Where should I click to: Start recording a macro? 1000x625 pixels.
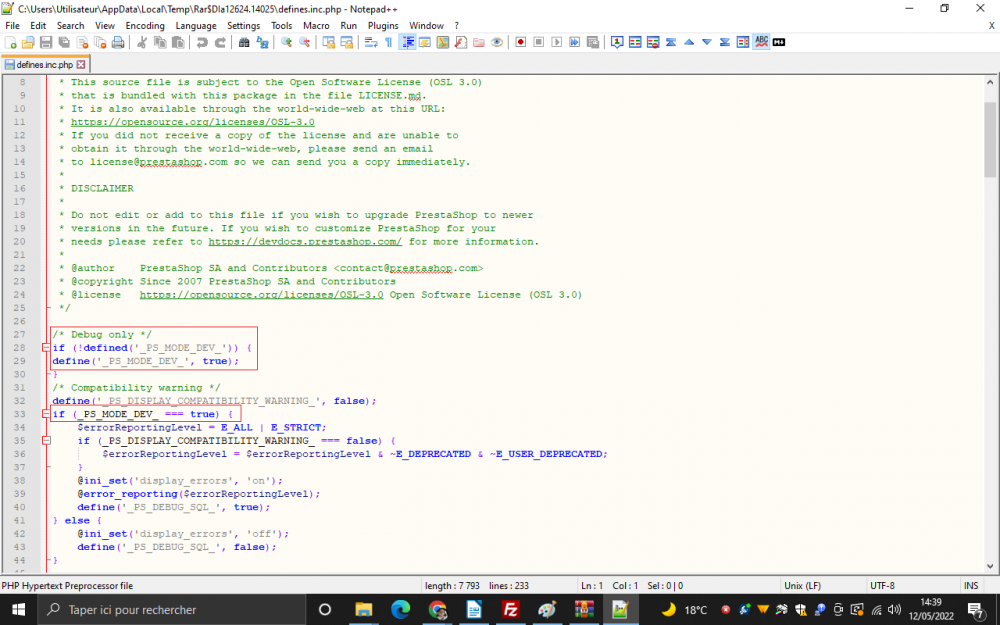pos(520,44)
